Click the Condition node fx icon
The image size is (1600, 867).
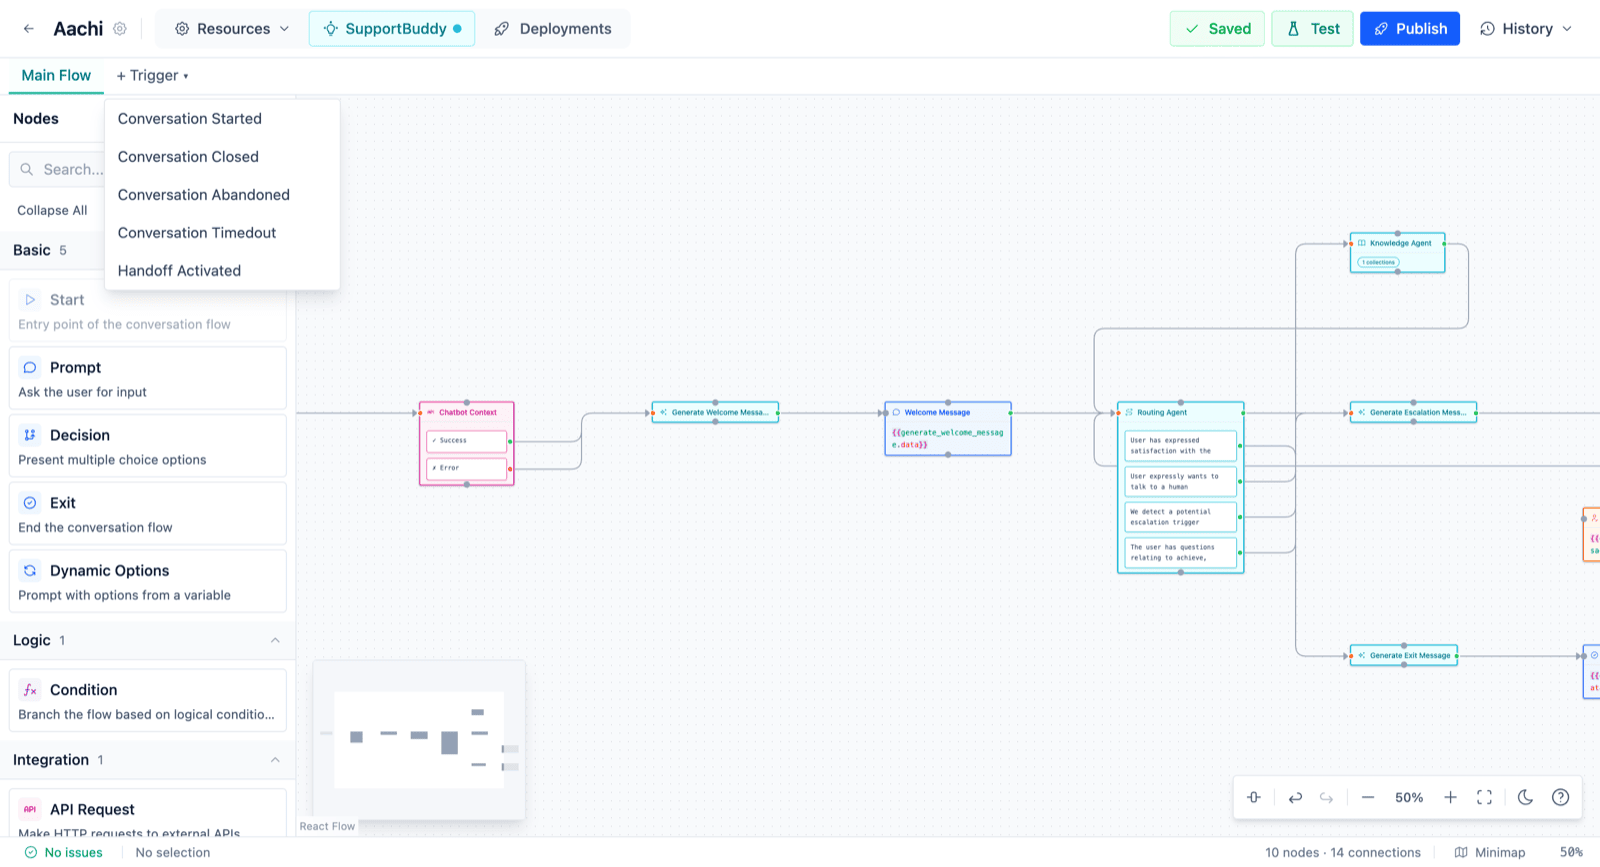click(x=30, y=690)
